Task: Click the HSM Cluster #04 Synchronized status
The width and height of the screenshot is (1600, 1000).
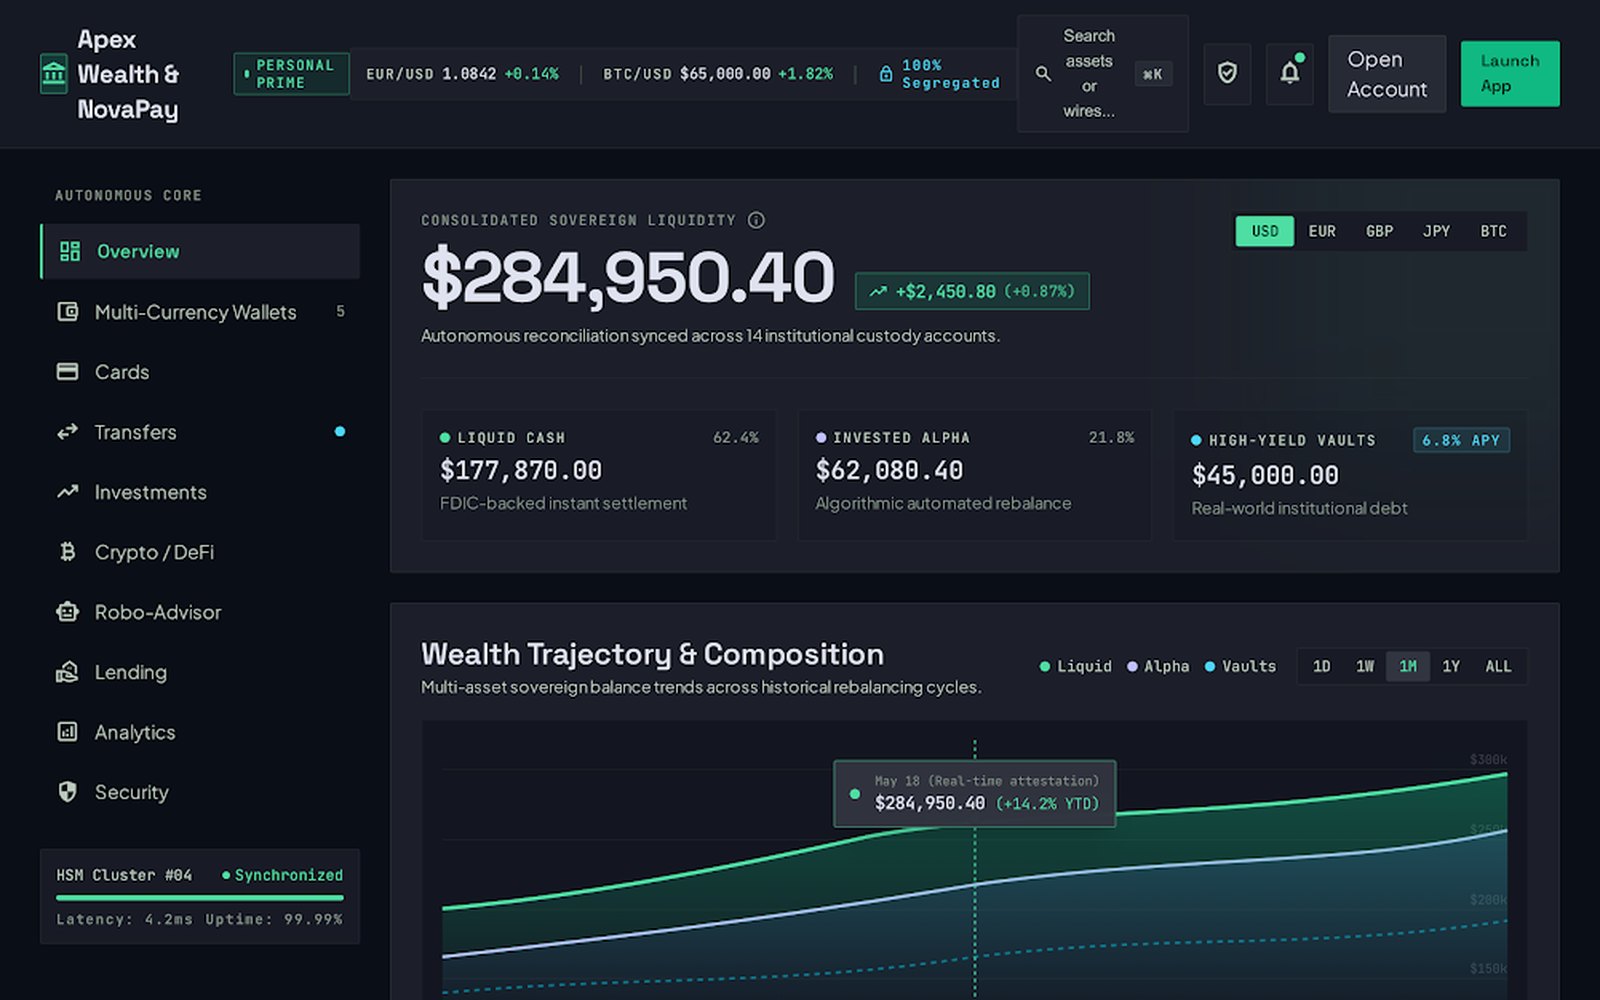Action: [x=200, y=896]
